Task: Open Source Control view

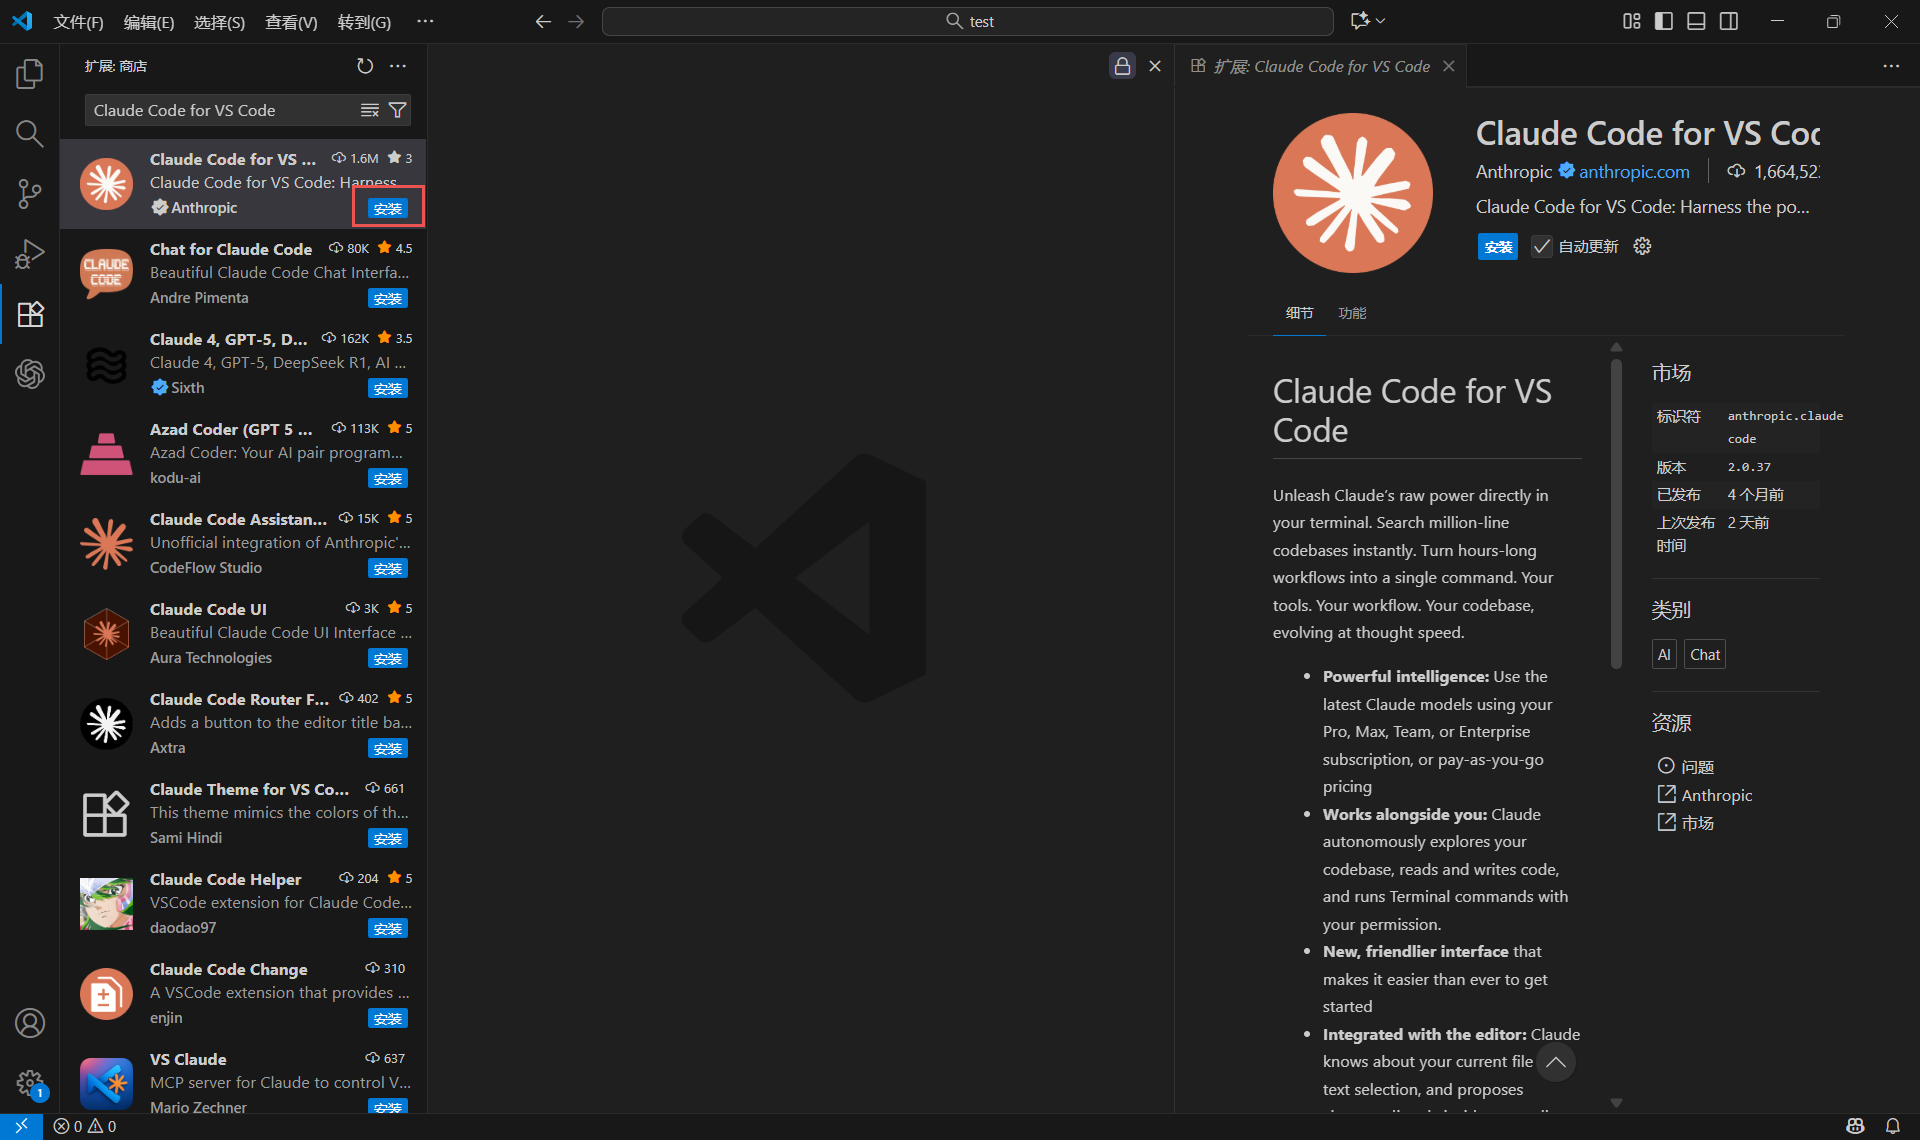Action: (x=30, y=193)
